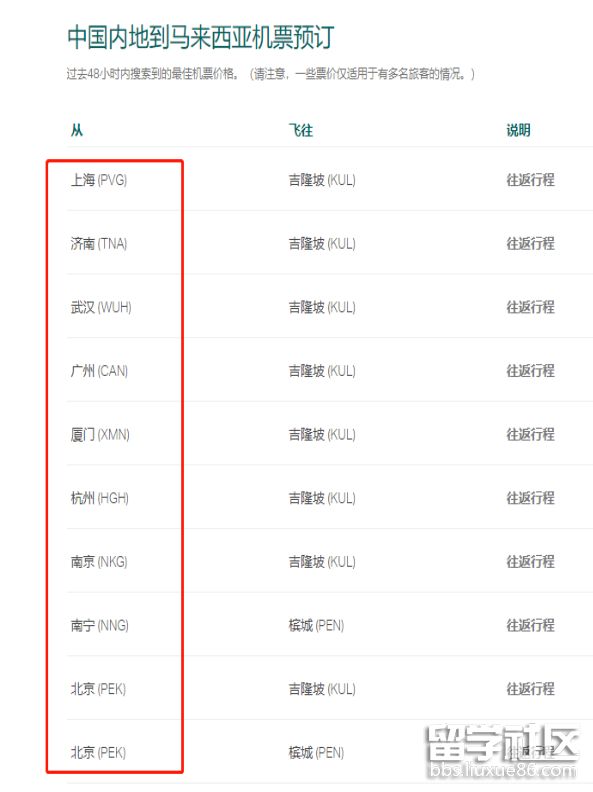Click 往返行程 in the 广州 row
593x792 pixels.
click(530, 371)
